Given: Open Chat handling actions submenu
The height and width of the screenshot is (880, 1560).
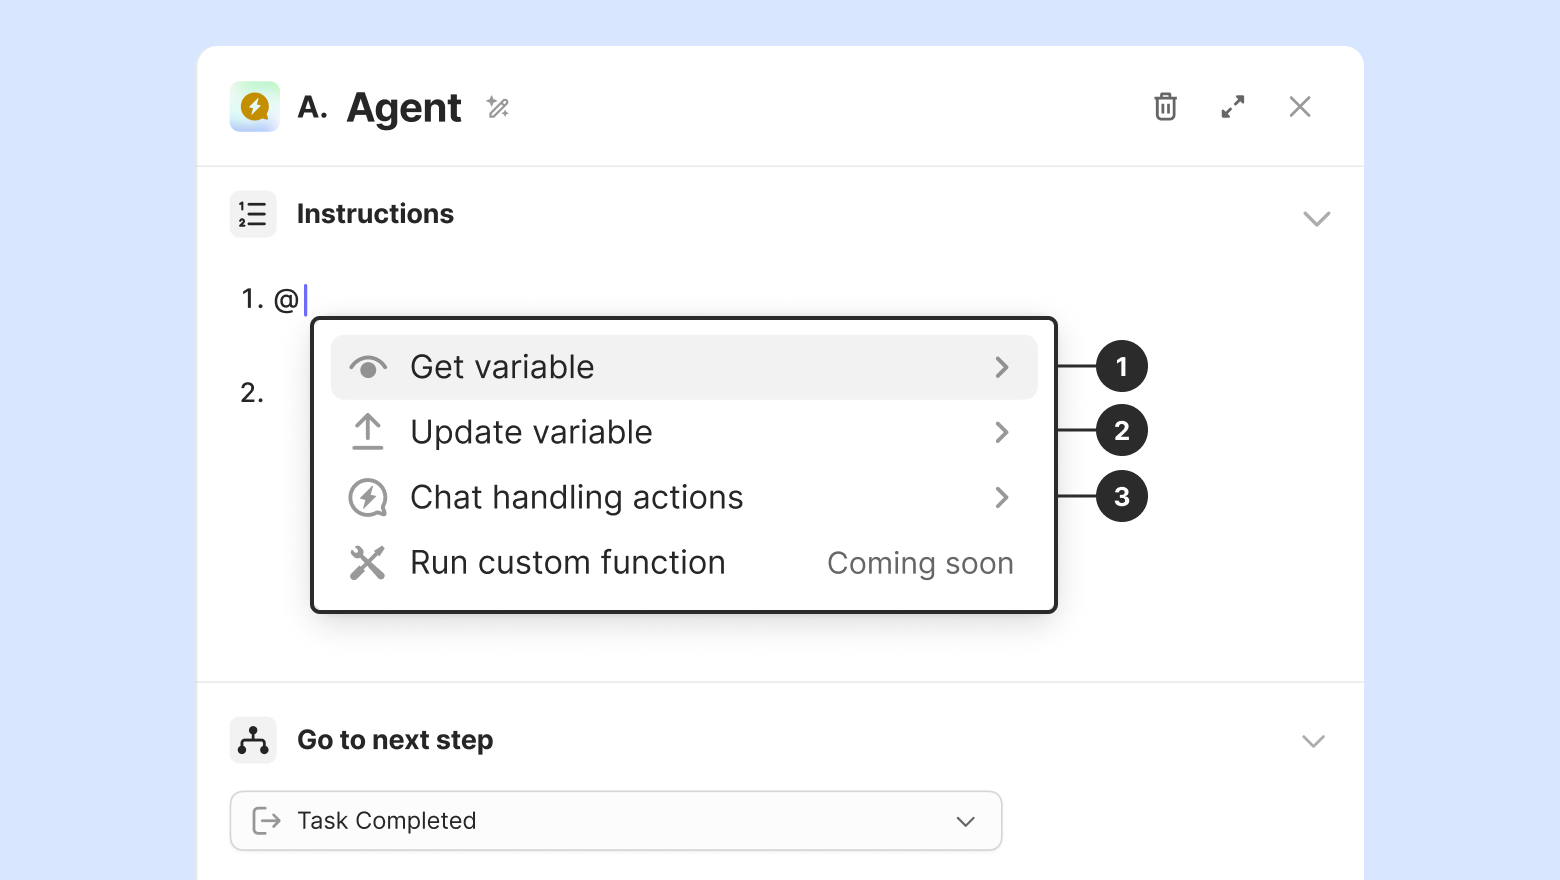Looking at the screenshot, I should tap(577, 497).
